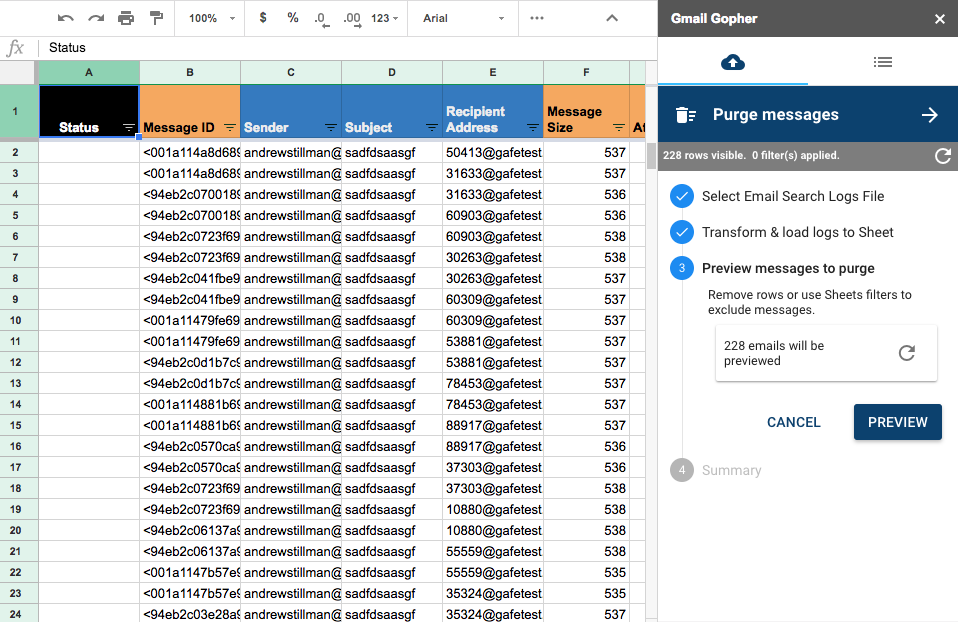Image resolution: width=958 pixels, height=622 pixels.
Task: Switch to the cloud upload tab
Action: [733, 62]
